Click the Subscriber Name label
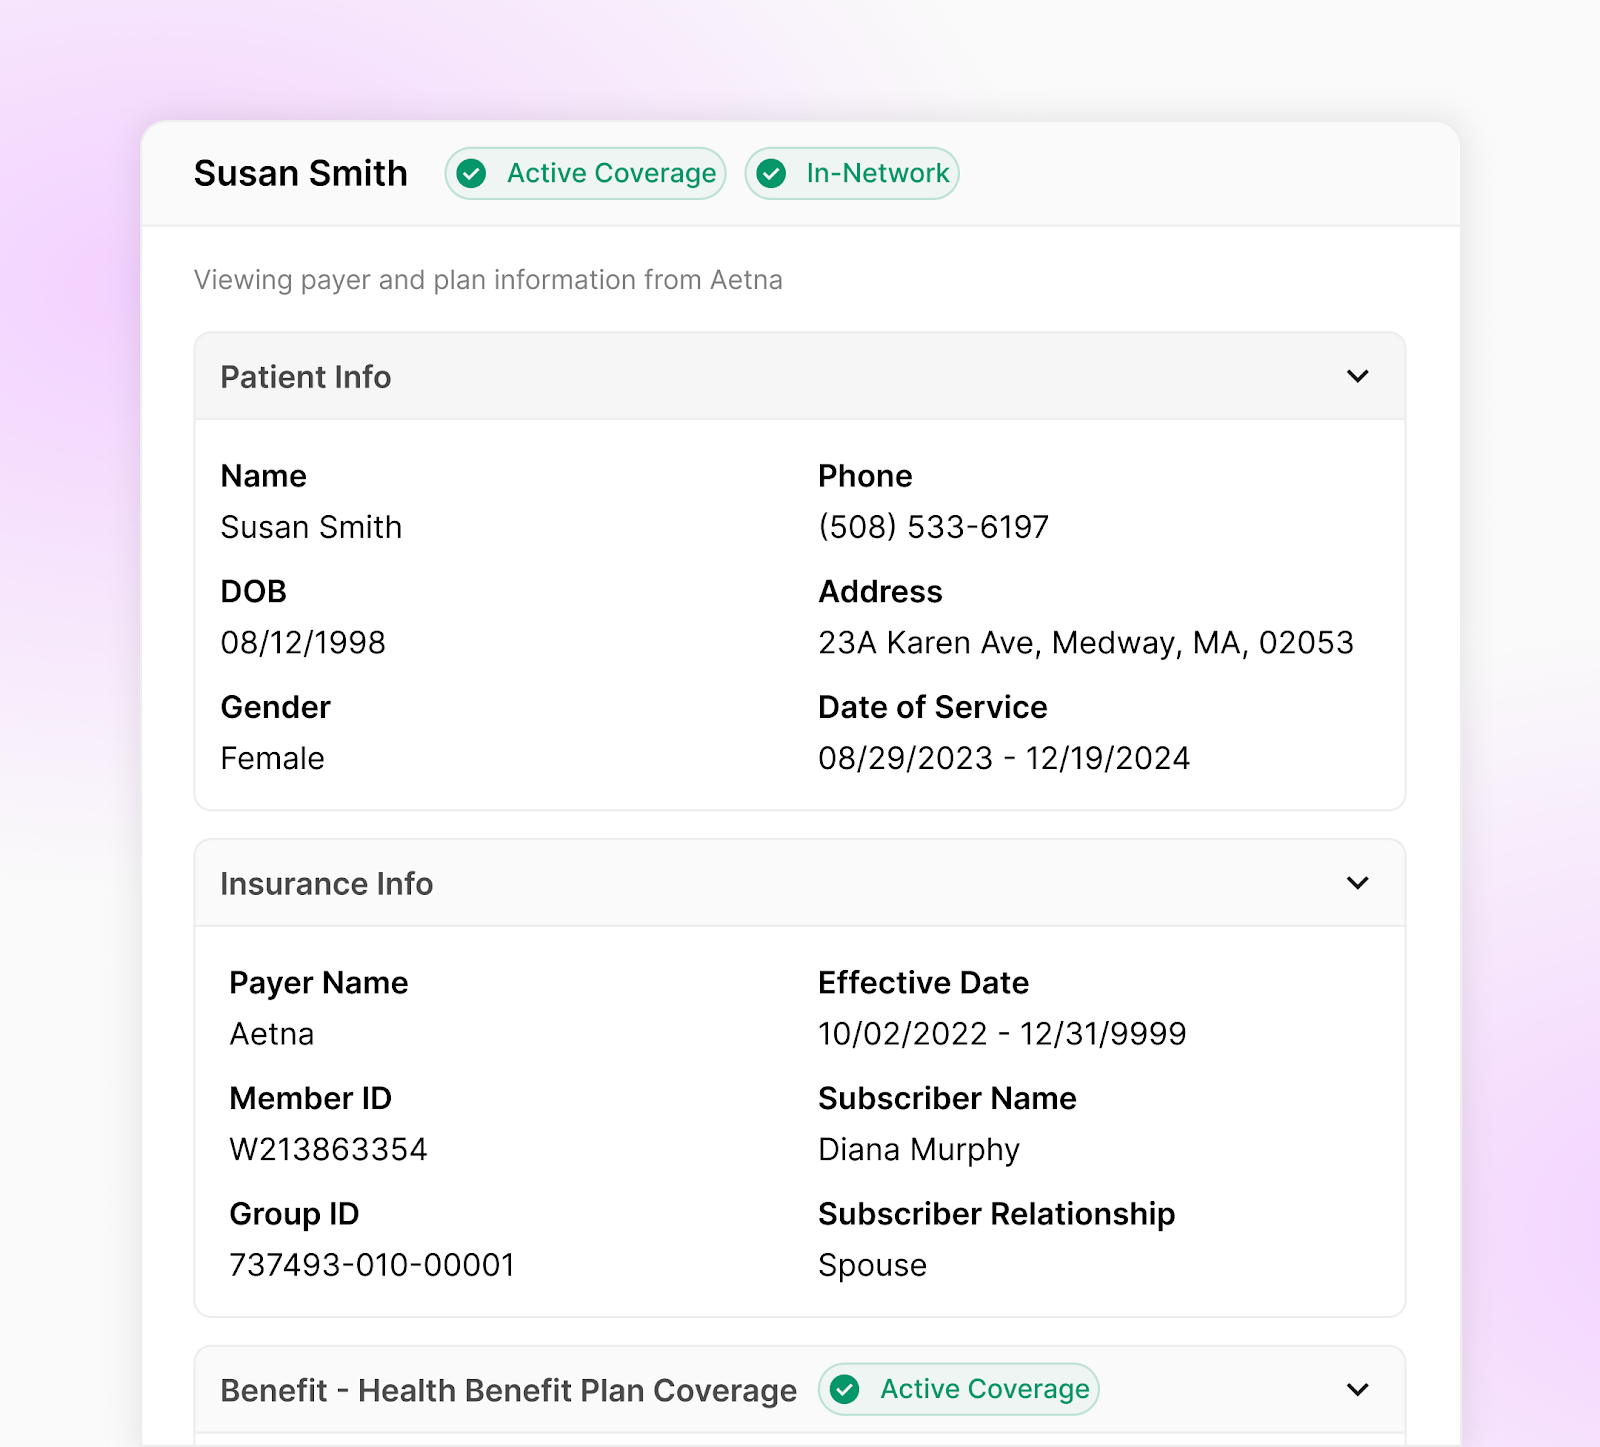This screenshot has width=1600, height=1447. tap(947, 1098)
